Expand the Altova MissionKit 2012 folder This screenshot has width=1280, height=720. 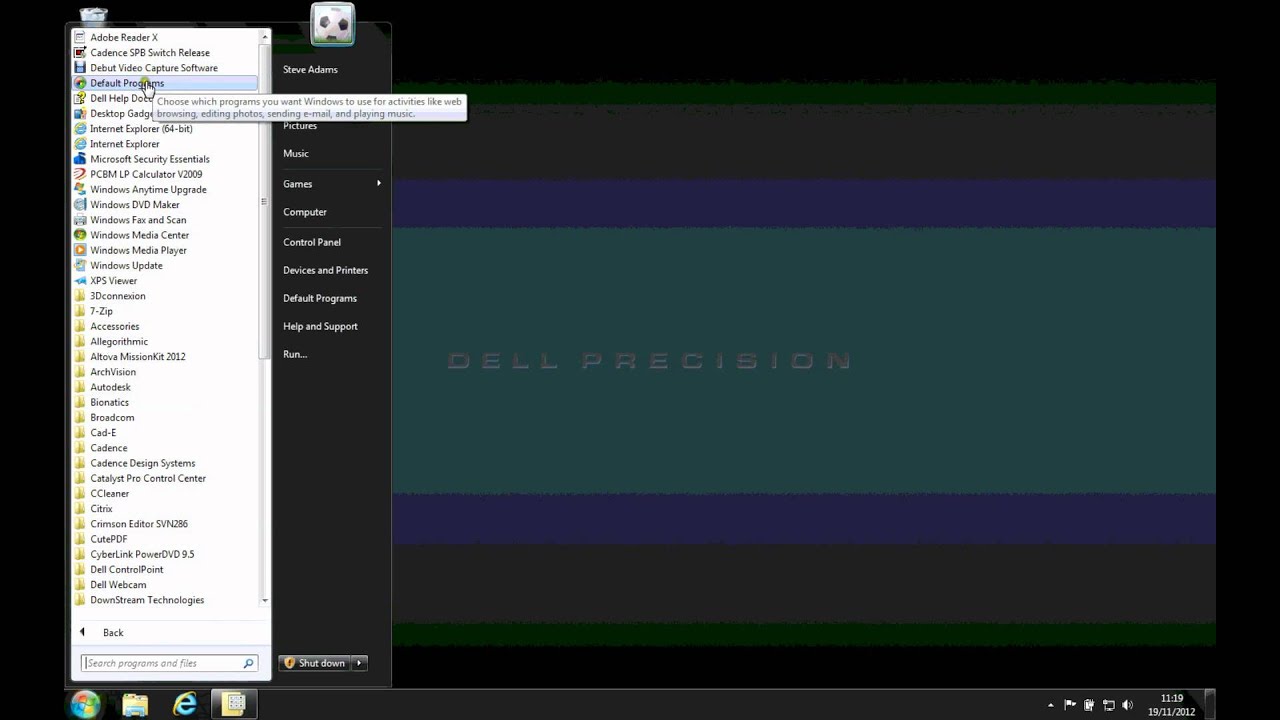137,356
